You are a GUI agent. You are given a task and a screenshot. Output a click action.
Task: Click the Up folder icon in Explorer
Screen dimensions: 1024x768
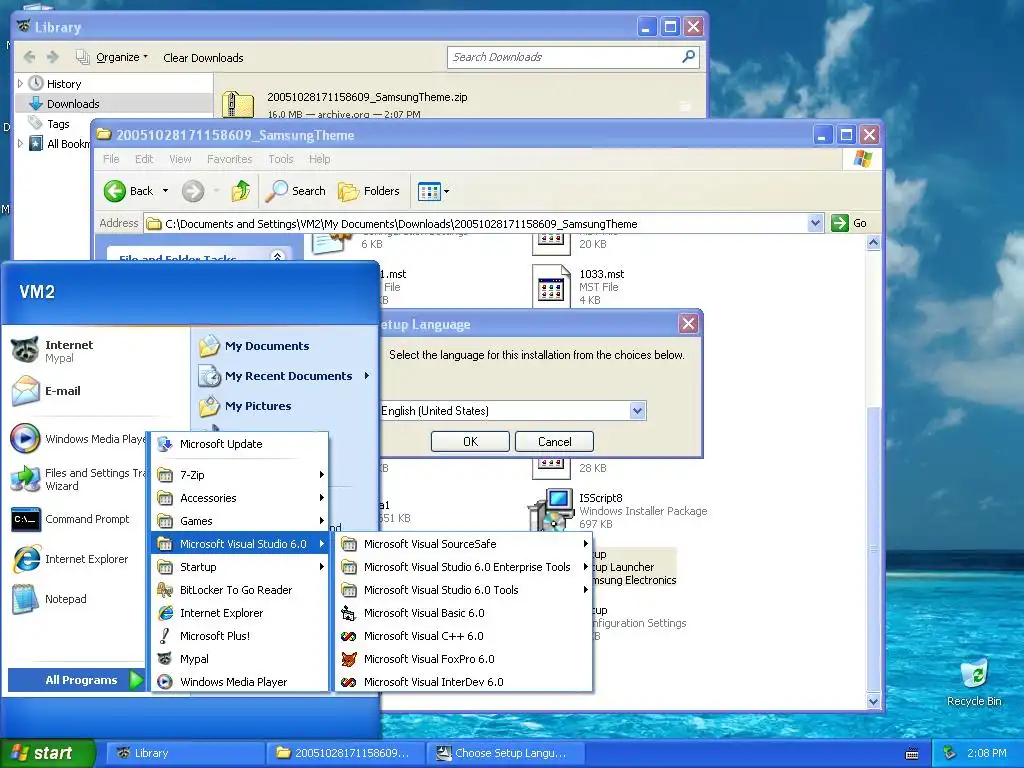click(240, 191)
